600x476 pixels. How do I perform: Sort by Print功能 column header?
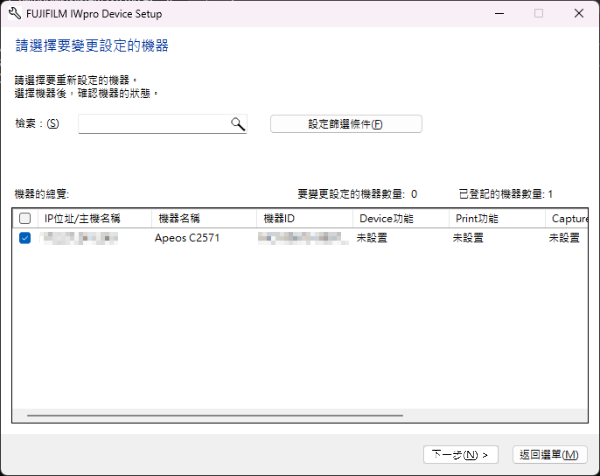point(497,218)
